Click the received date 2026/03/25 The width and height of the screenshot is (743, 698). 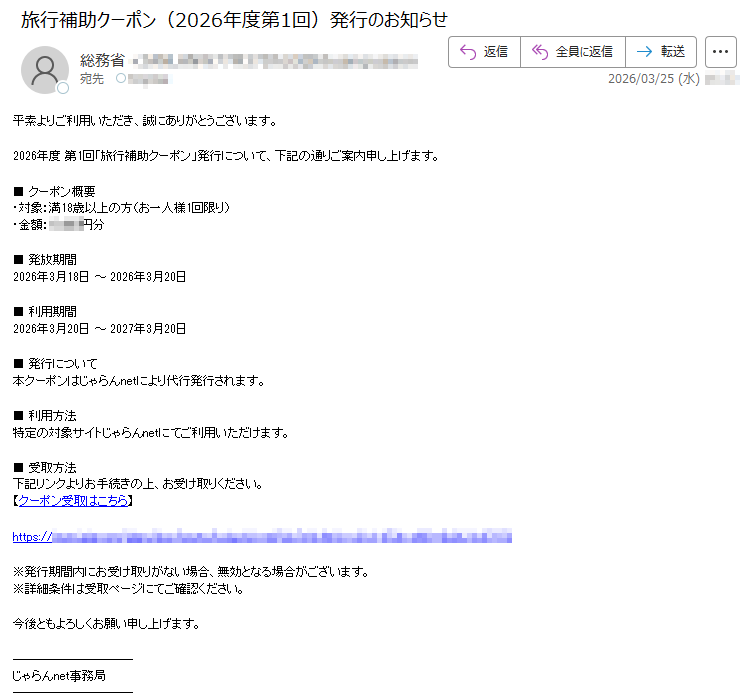pos(653,79)
